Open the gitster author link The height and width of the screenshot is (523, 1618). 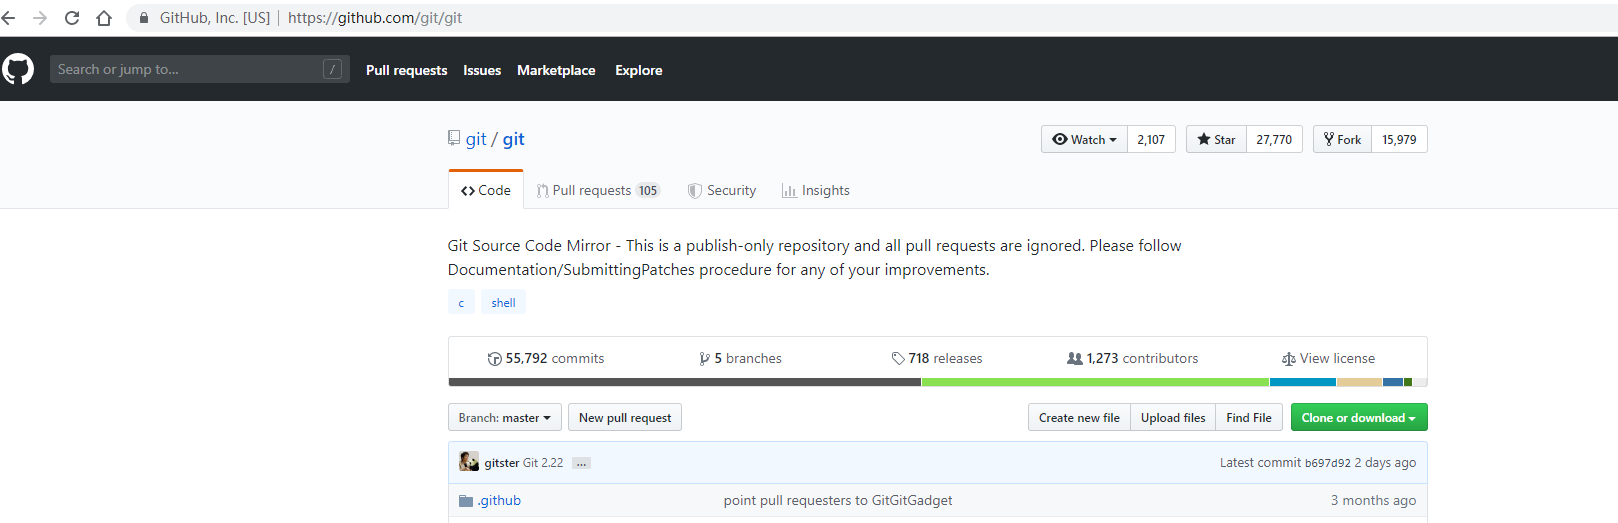pos(502,463)
